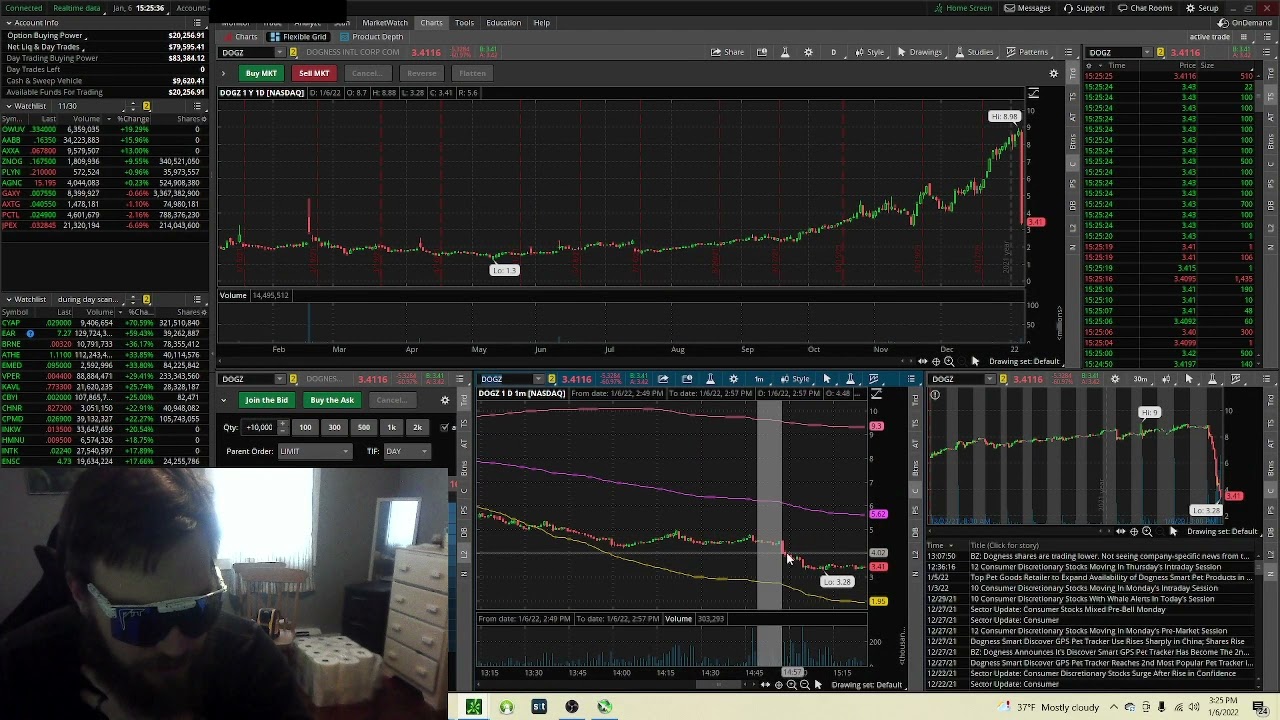Launch OnDemand mode
Viewport: 1280px width, 720px height.
click(x=1246, y=22)
